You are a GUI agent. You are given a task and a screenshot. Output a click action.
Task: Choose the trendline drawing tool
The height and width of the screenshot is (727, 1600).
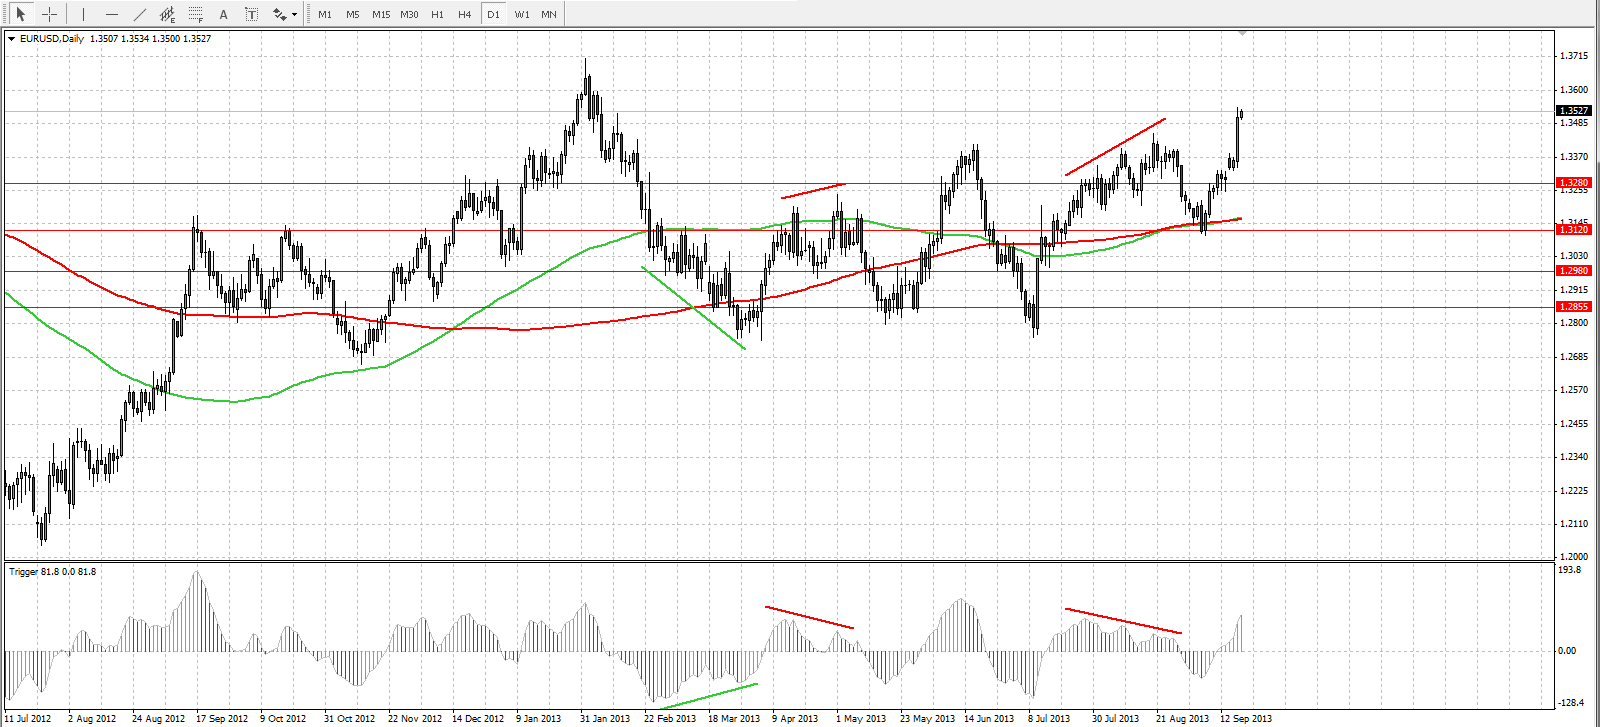tap(139, 14)
